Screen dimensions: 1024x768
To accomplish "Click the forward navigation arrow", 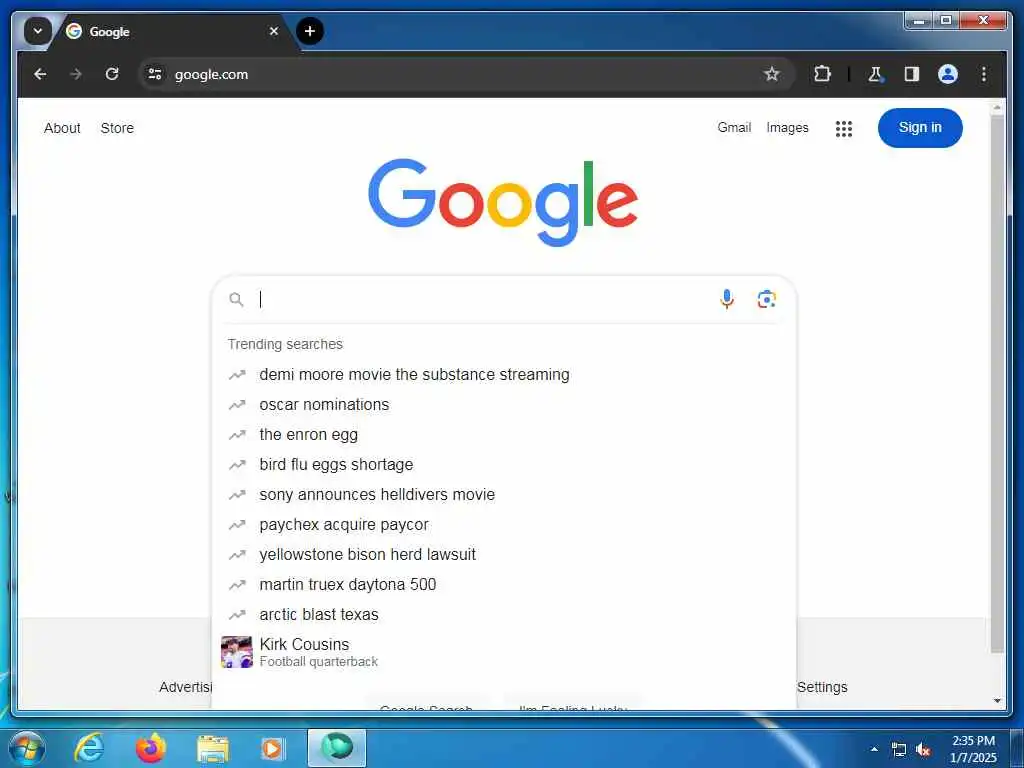I will tap(76, 74).
